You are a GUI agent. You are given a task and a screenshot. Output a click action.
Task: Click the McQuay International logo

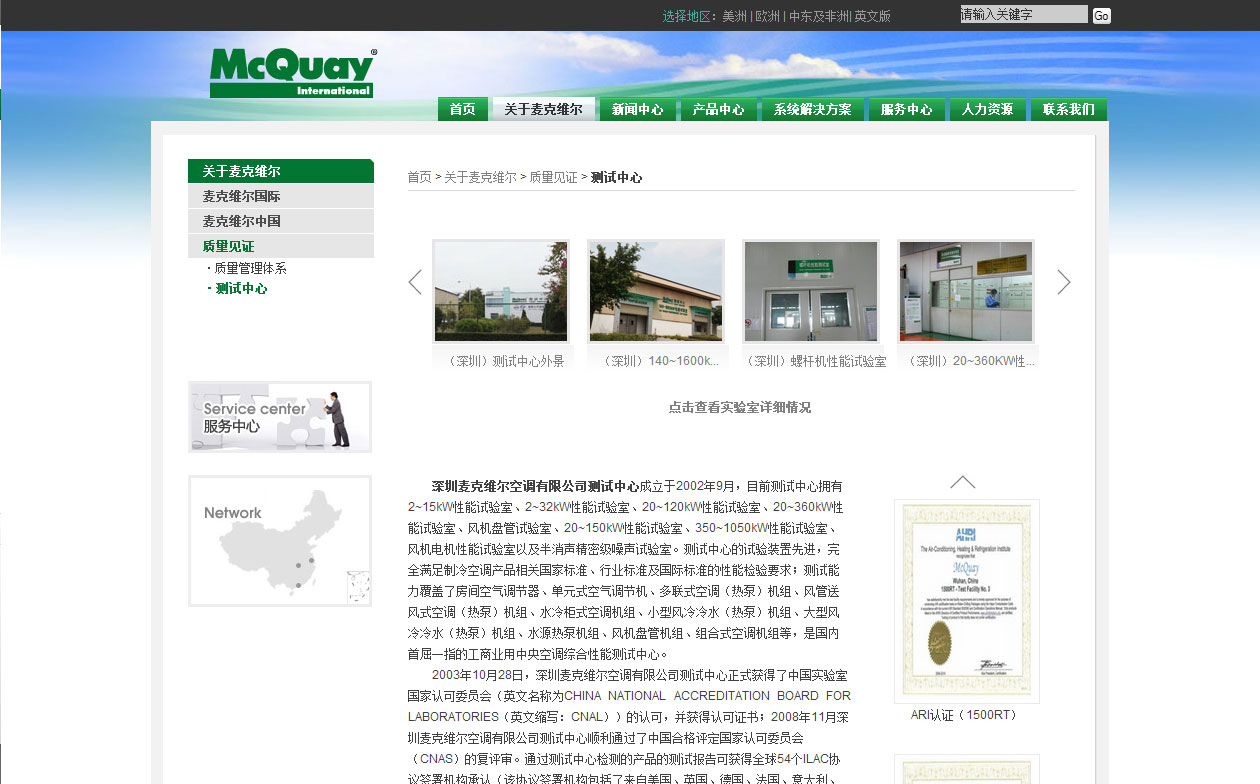[292, 72]
